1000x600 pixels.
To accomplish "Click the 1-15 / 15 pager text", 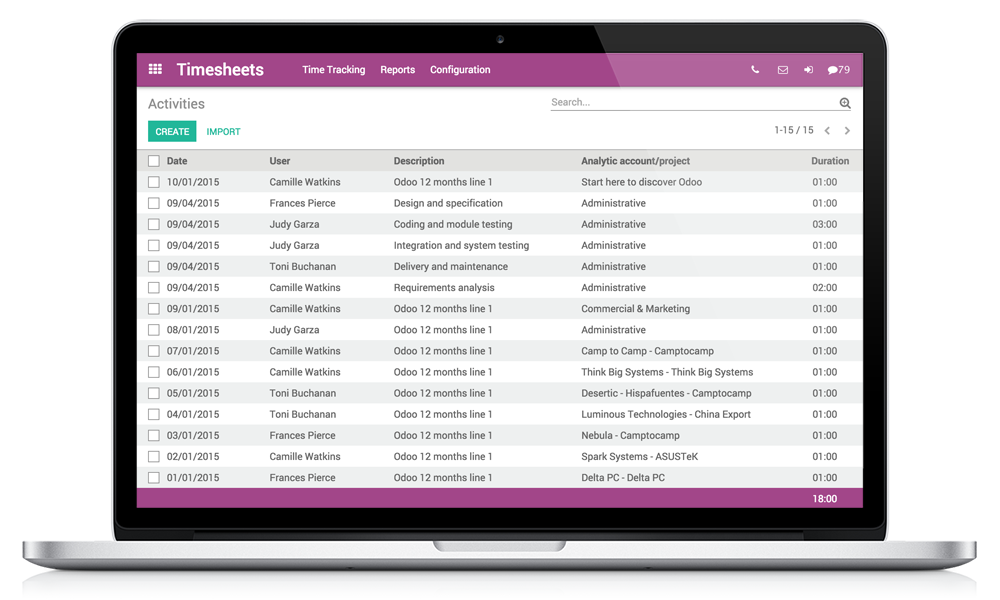I will tap(794, 130).
